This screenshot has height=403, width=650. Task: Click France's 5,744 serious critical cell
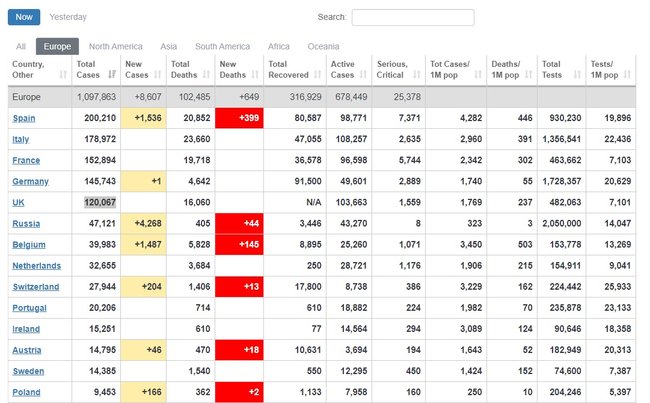[x=399, y=160]
